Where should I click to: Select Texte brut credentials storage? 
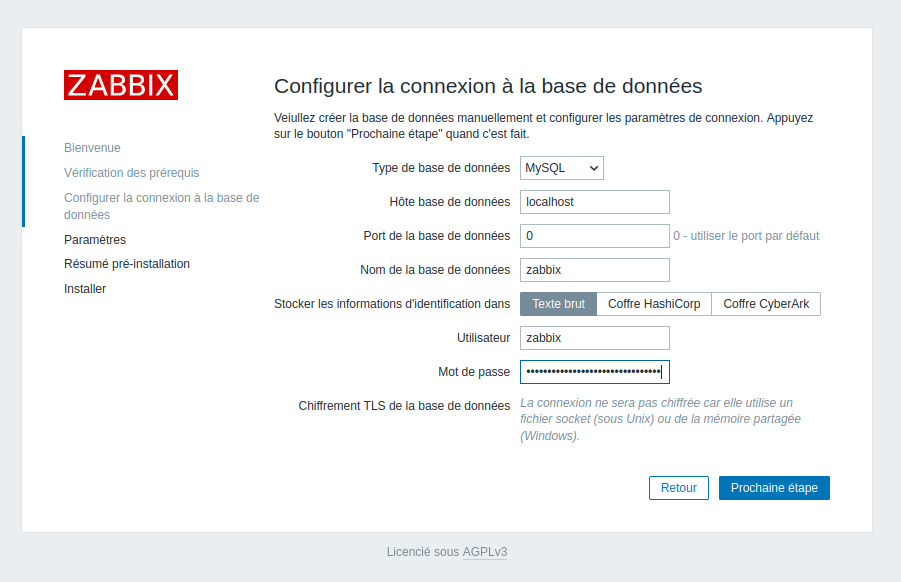[x=558, y=304]
